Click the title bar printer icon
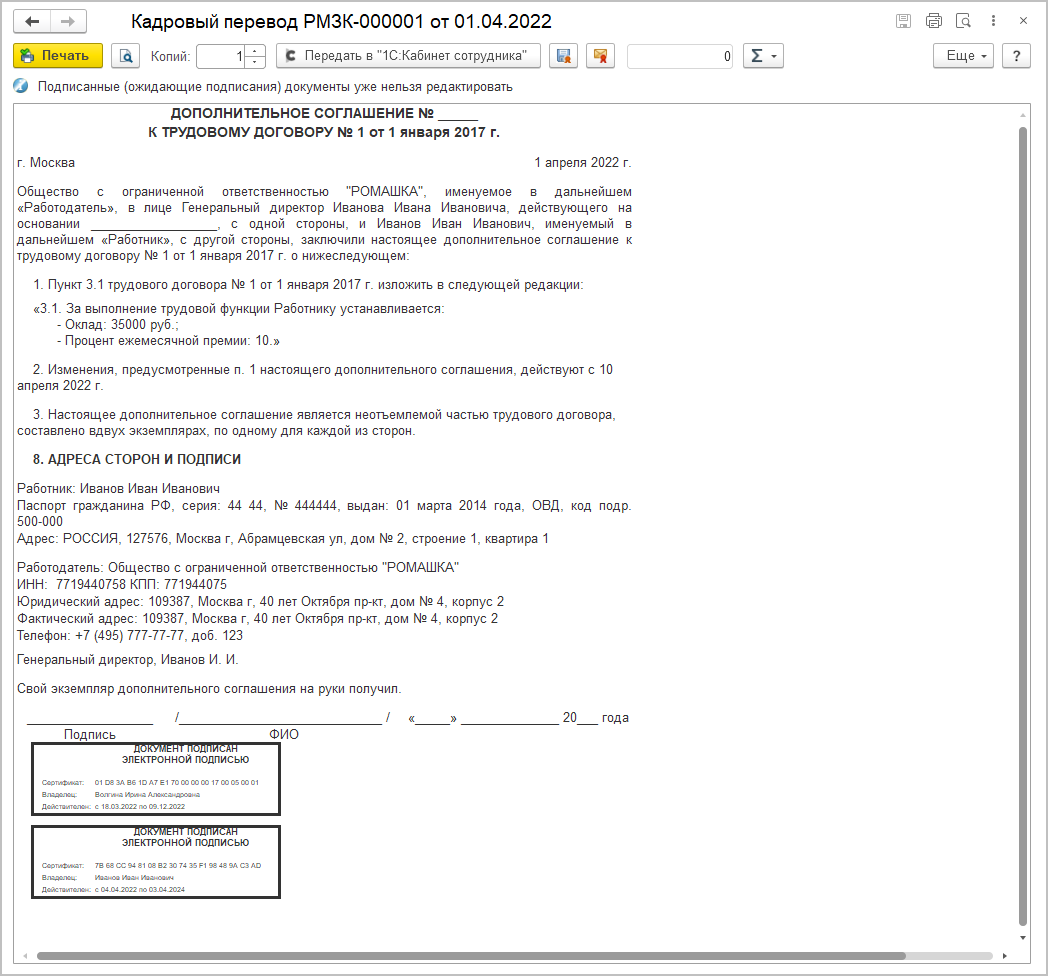 point(934,21)
